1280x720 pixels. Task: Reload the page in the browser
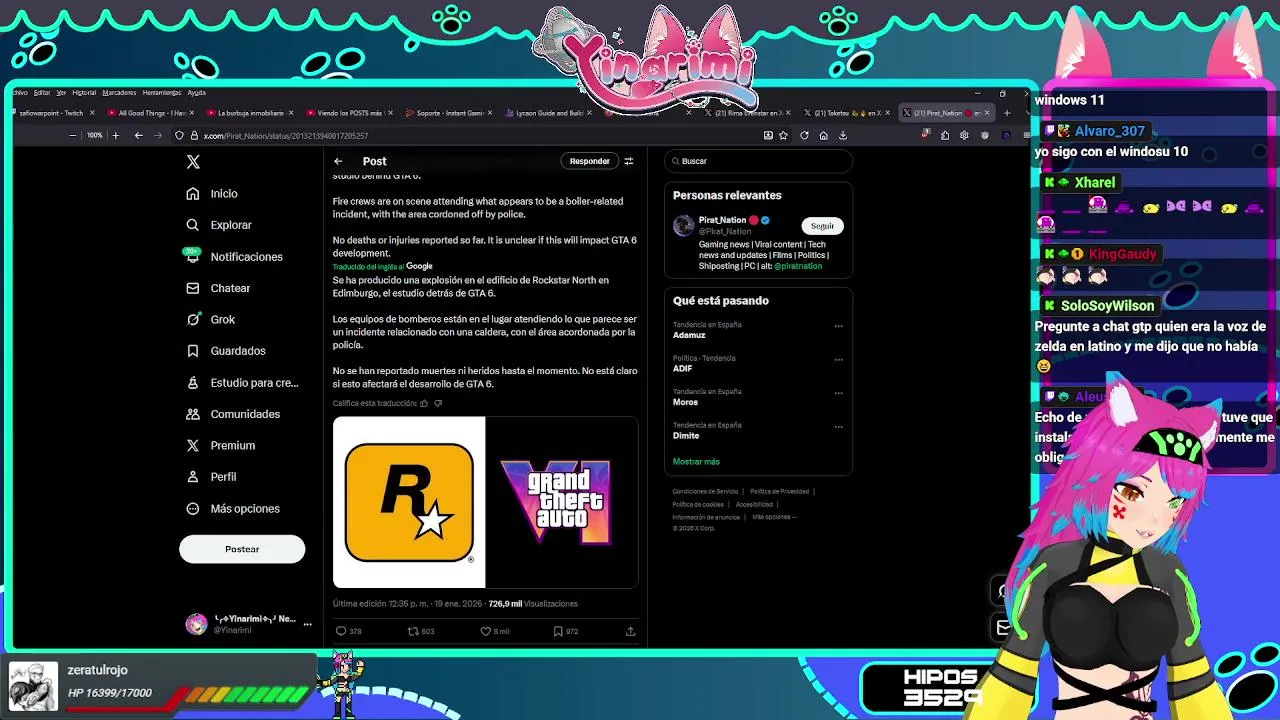[x=803, y=135]
